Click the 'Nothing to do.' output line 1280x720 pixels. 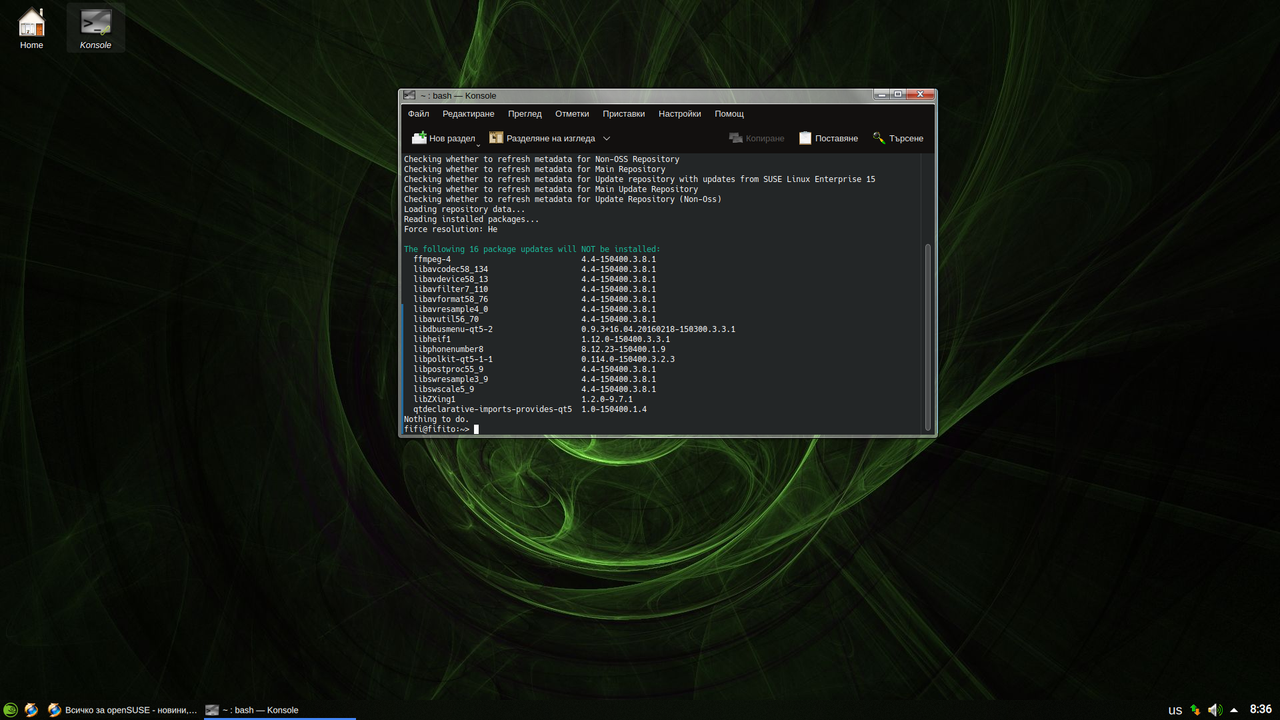[437, 419]
